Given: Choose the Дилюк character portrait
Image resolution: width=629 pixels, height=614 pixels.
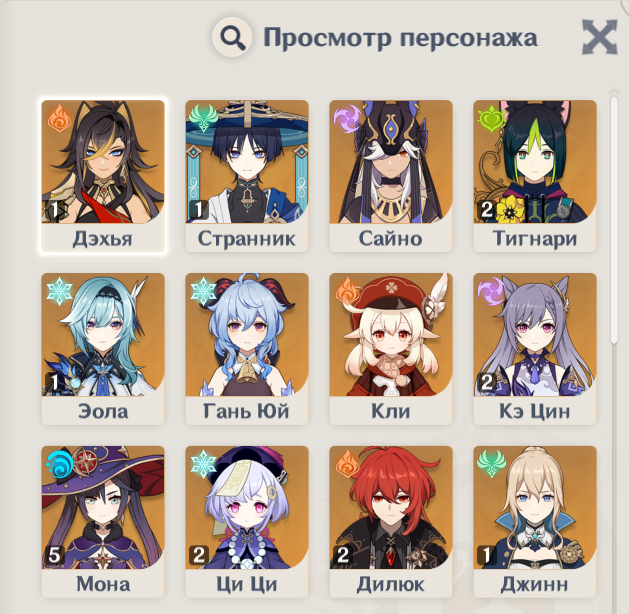Looking at the screenshot, I should 391,507.
